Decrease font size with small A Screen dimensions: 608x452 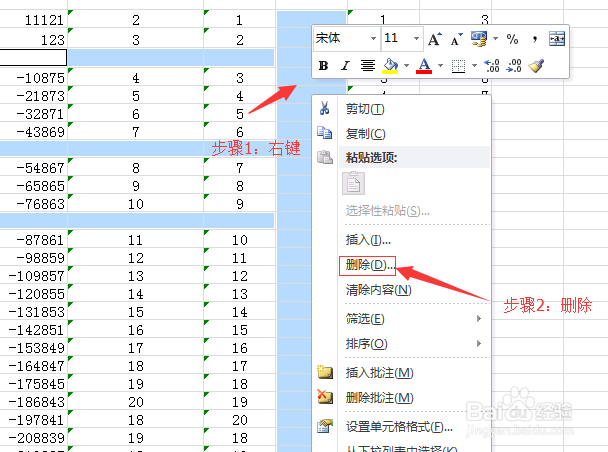click(456, 39)
